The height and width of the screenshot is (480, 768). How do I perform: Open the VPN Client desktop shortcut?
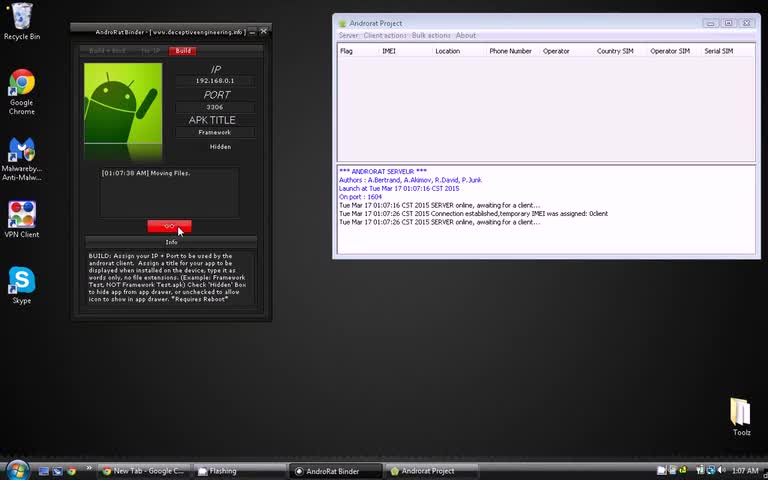coord(22,219)
